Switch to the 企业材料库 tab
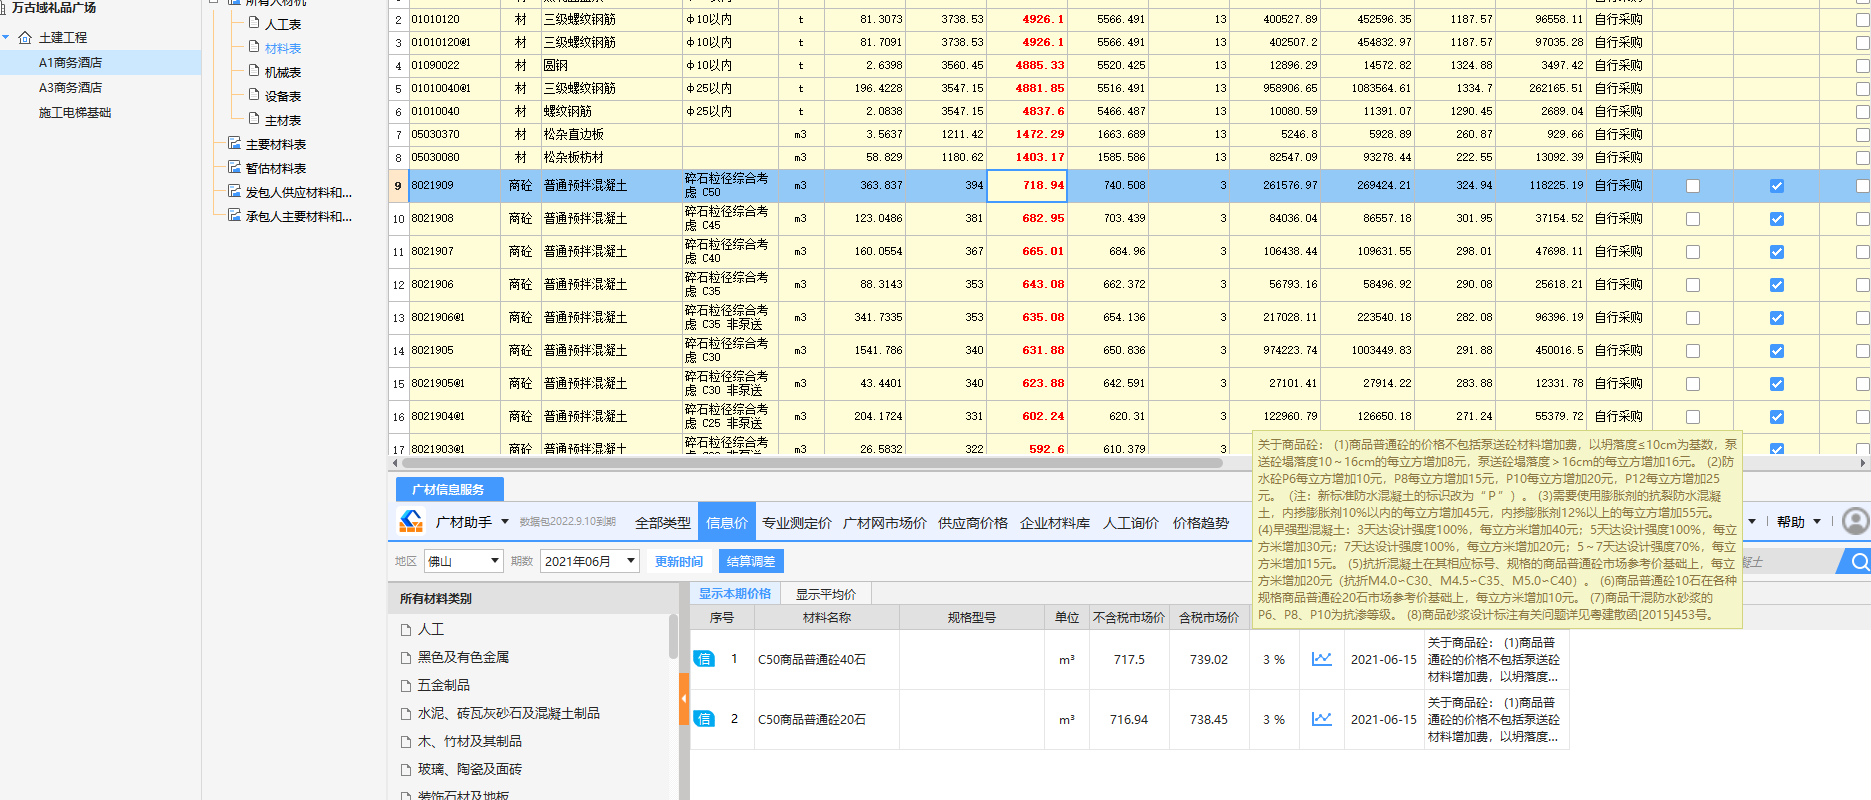Viewport: 1871px width, 800px height. (x=1055, y=522)
